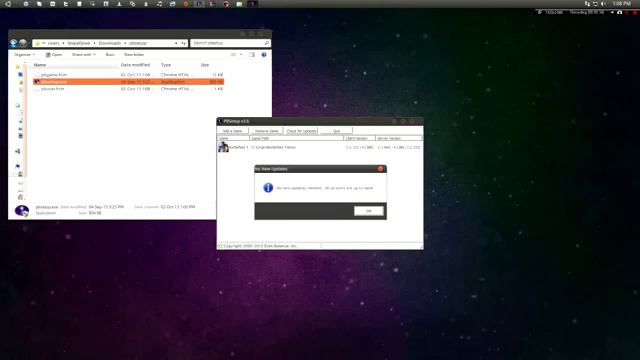Viewport: 640px width, 360px height.
Task: Click Downloads in the Explorer address bar
Action: (x=110, y=43)
